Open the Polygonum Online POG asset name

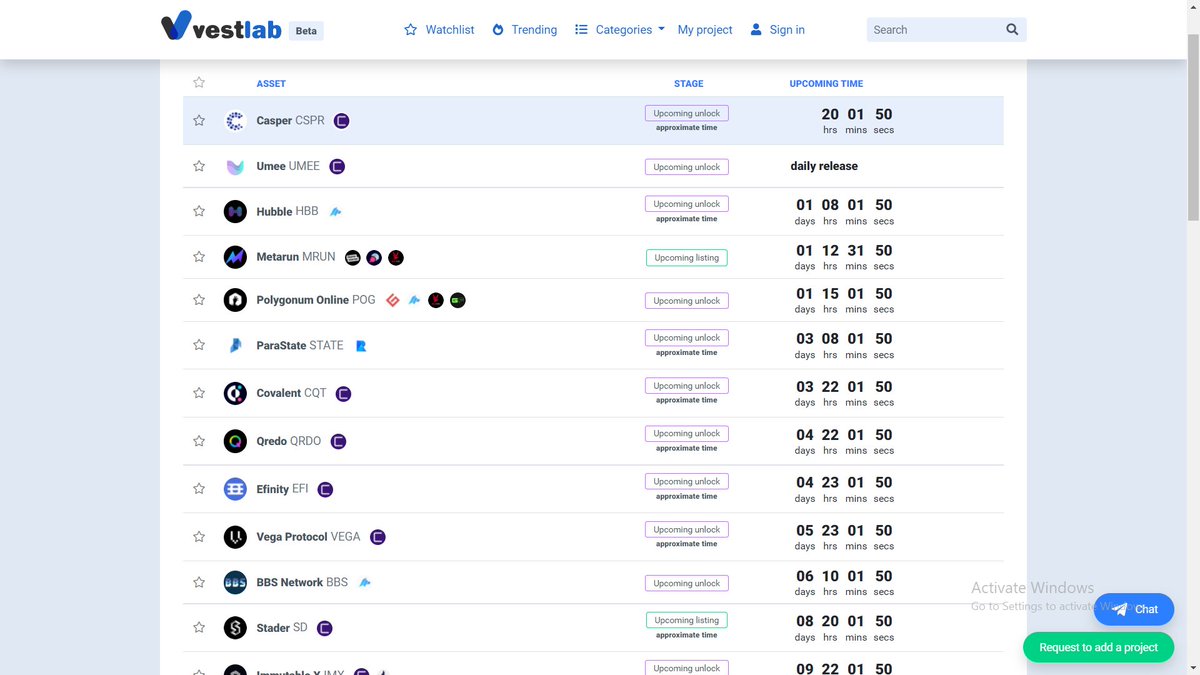[316, 300]
